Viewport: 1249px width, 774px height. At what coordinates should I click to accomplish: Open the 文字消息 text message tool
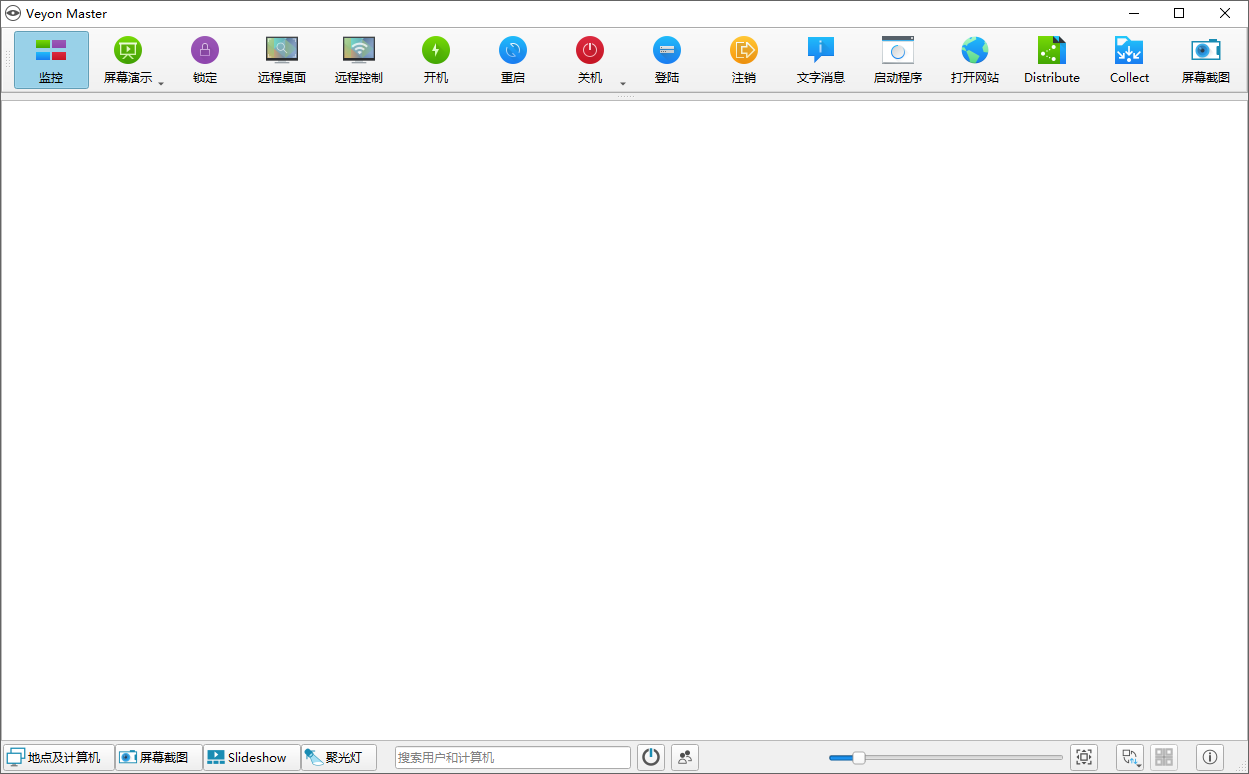coord(821,60)
